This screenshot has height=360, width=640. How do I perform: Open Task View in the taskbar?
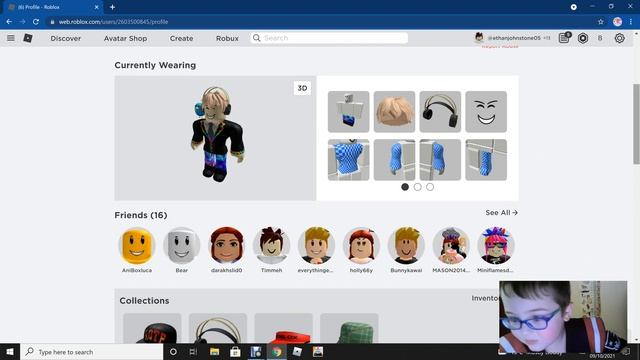[x=193, y=351]
